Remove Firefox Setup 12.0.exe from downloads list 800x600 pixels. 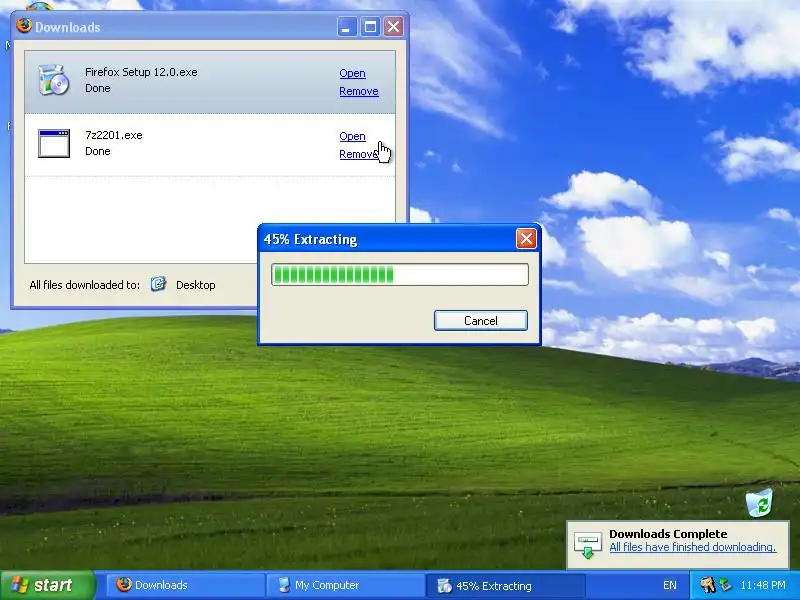pyautogui.click(x=359, y=91)
